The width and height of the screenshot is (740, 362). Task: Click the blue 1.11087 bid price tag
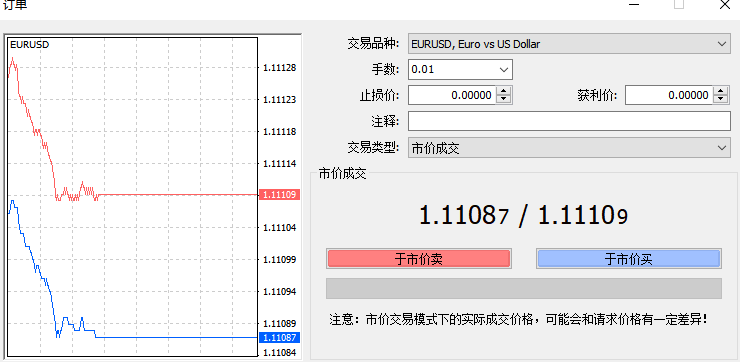click(280, 337)
